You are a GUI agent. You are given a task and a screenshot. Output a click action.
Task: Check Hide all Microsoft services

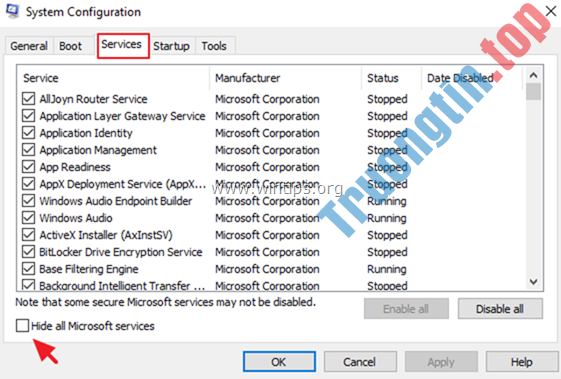click(x=23, y=326)
